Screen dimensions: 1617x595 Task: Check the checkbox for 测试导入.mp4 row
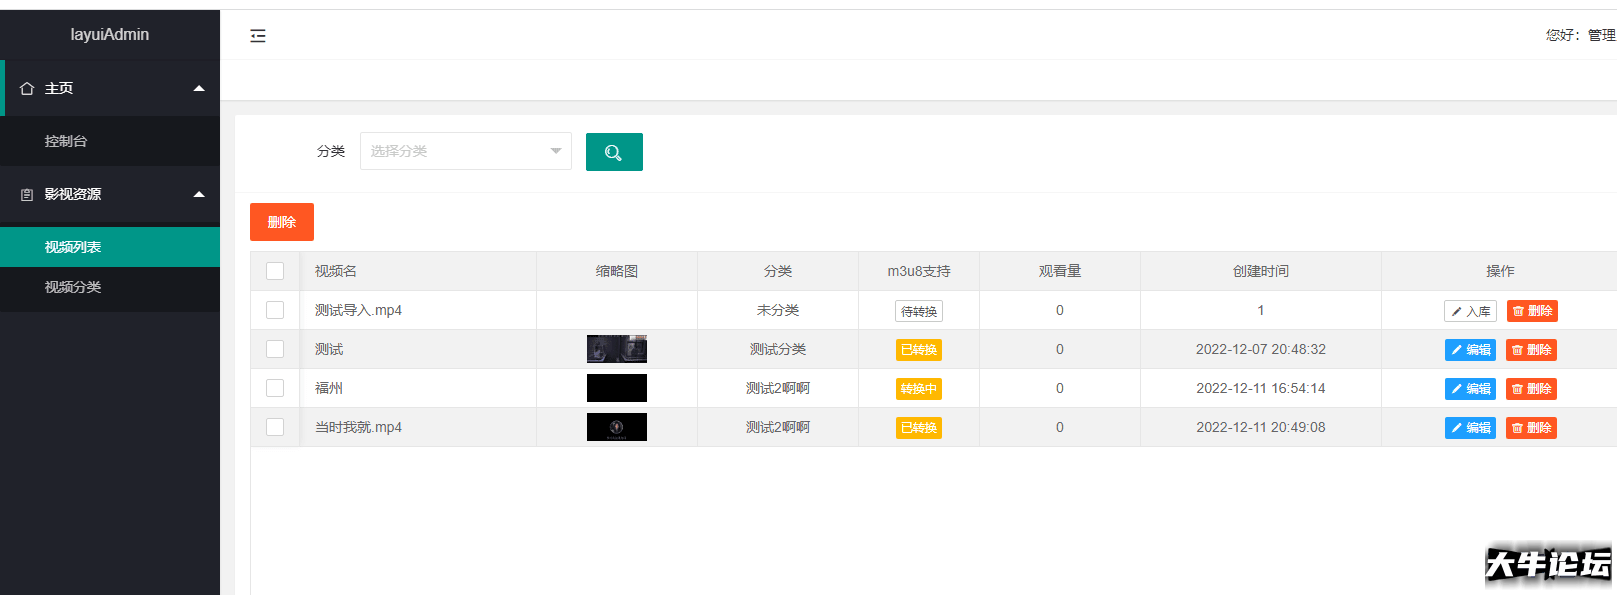point(275,310)
